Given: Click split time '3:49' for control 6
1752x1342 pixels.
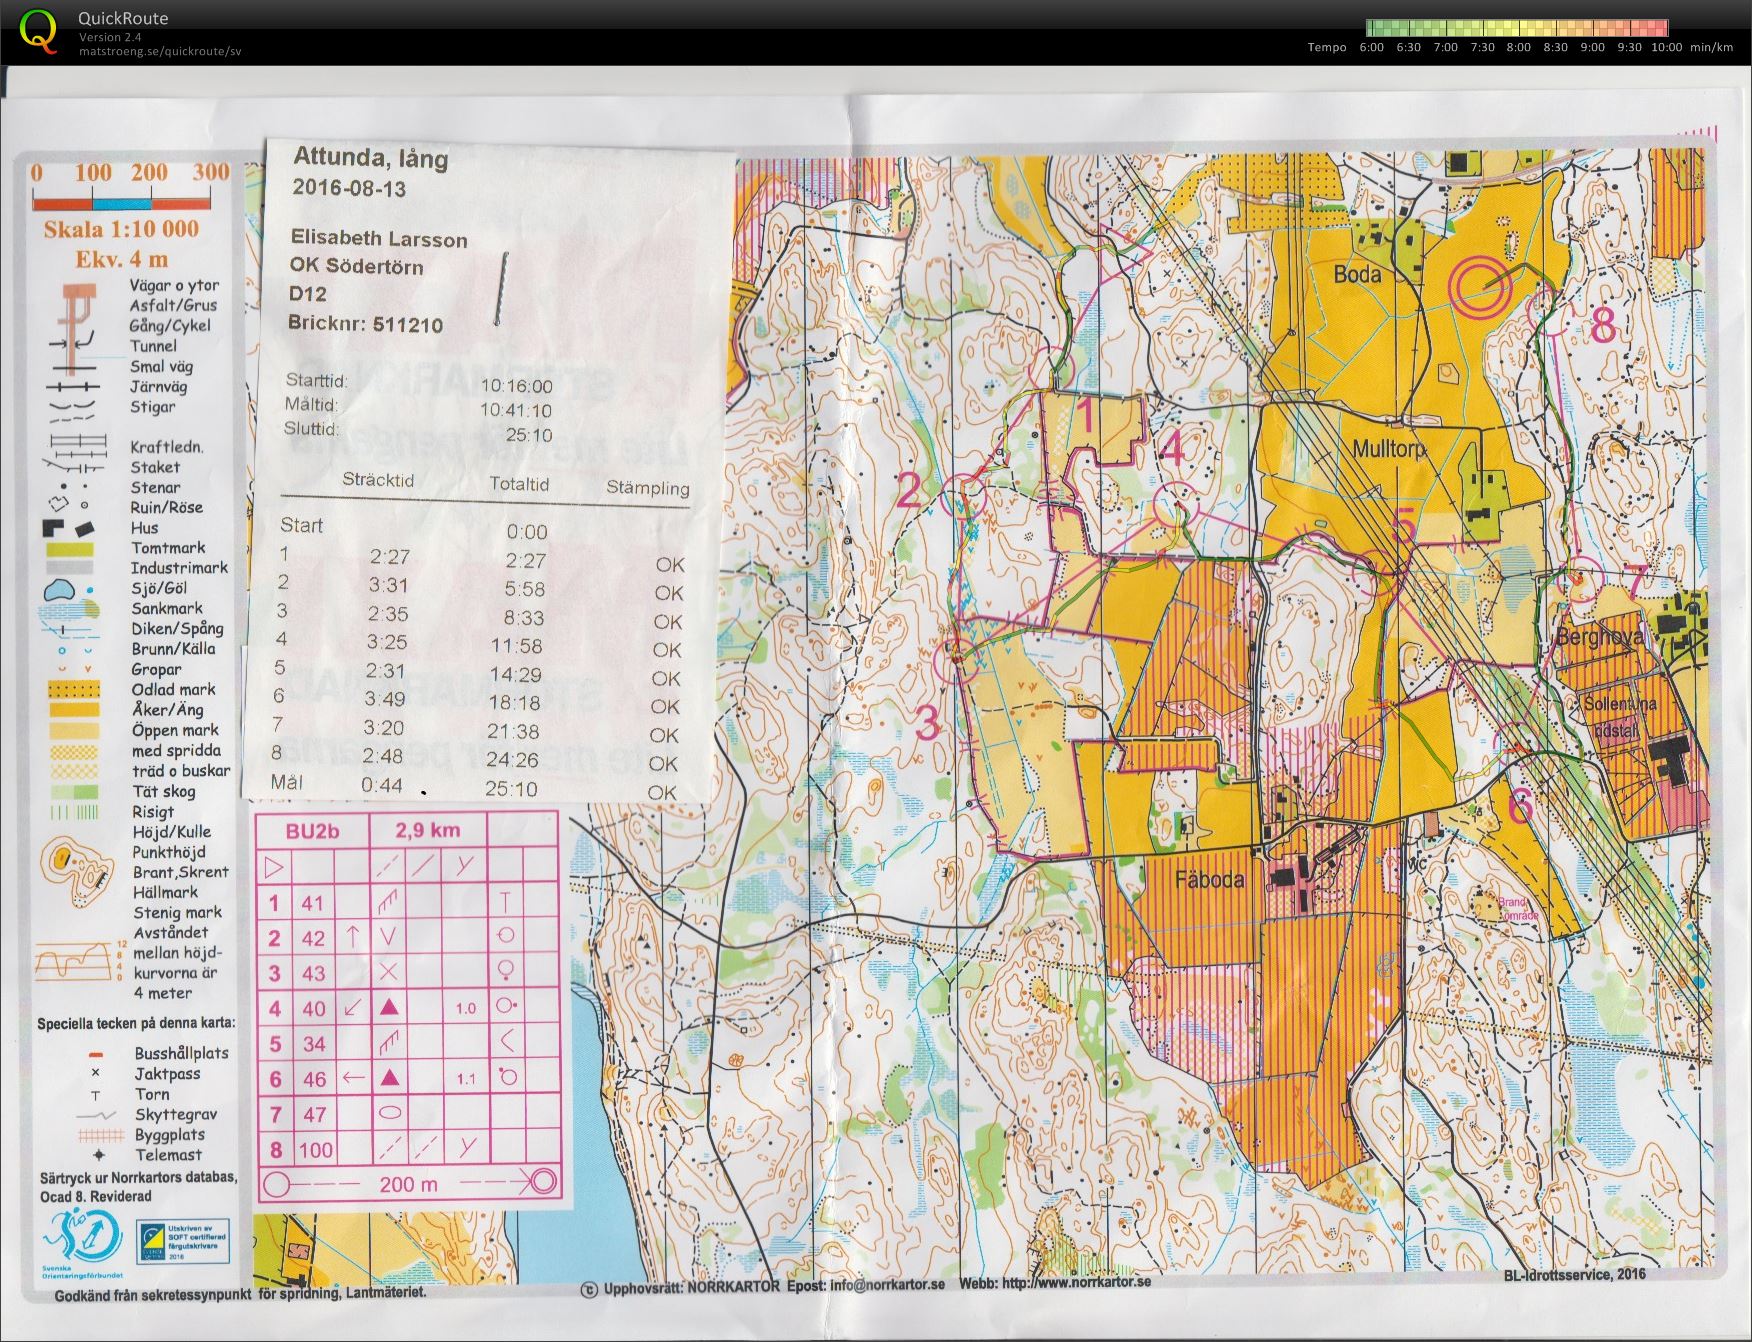Looking at the screenshot, I should [385, 698].
